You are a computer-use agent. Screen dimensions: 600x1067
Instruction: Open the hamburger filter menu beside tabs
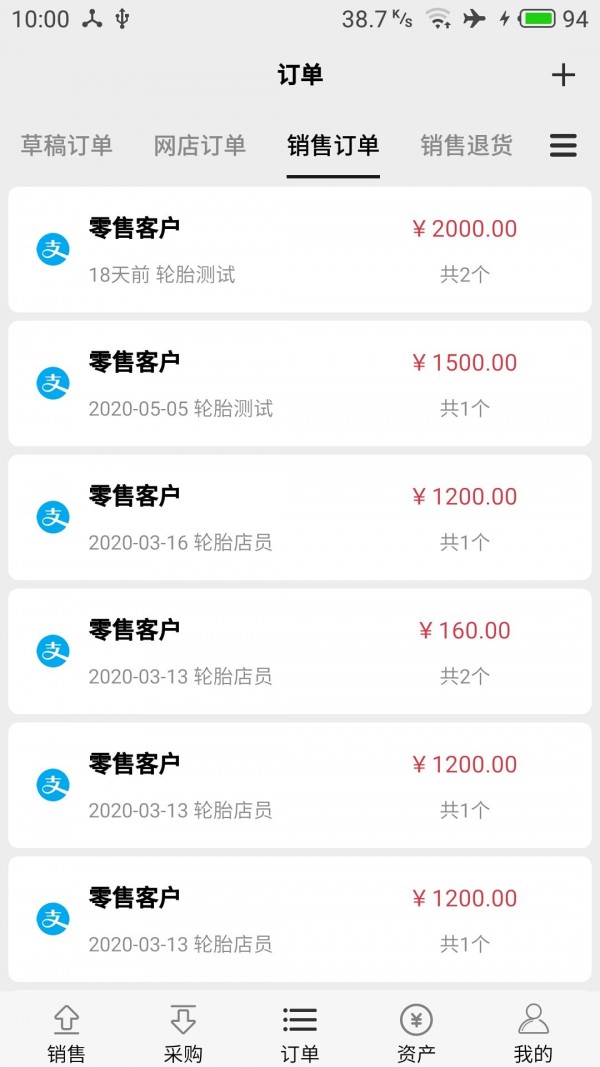click(x=563, y=146)
